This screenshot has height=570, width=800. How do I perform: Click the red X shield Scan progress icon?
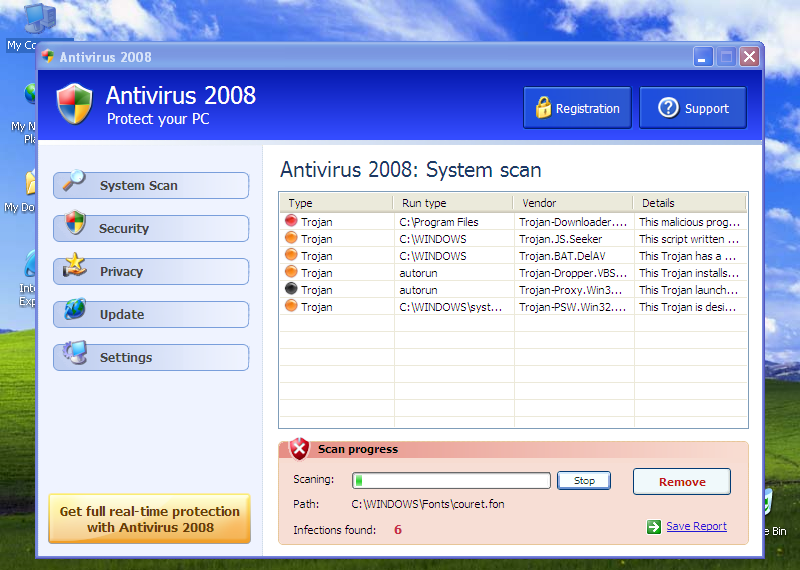point(299,449)
